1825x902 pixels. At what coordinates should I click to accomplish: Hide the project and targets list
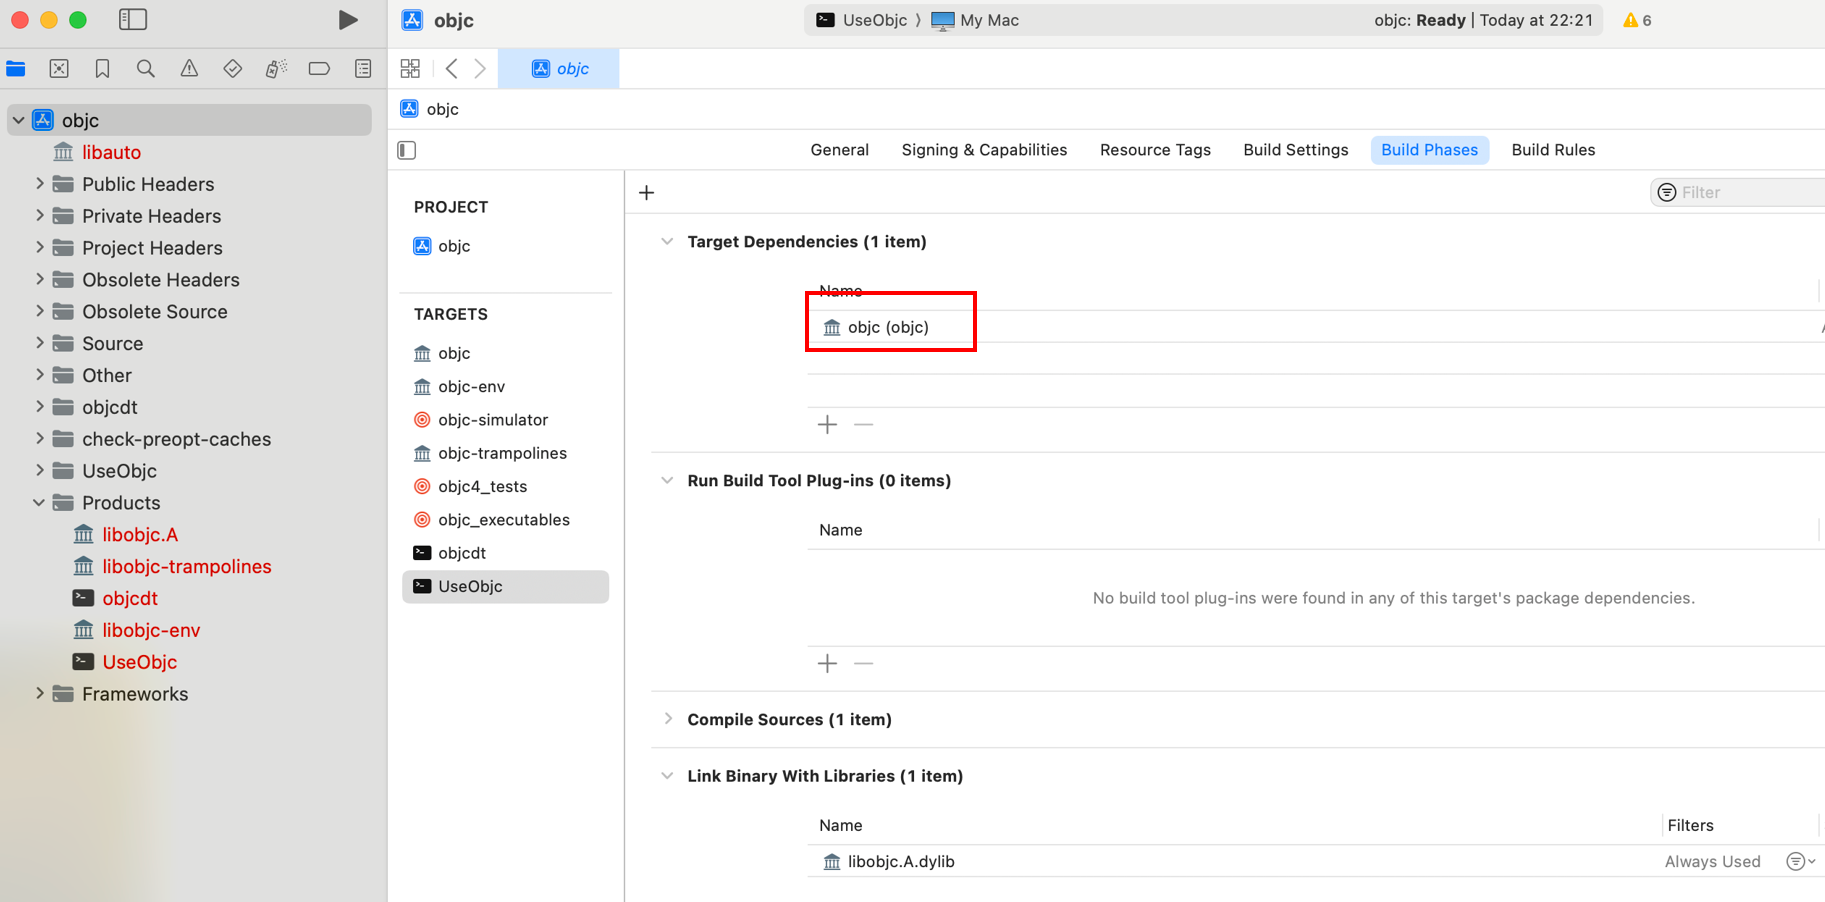(x=407, y=150)
